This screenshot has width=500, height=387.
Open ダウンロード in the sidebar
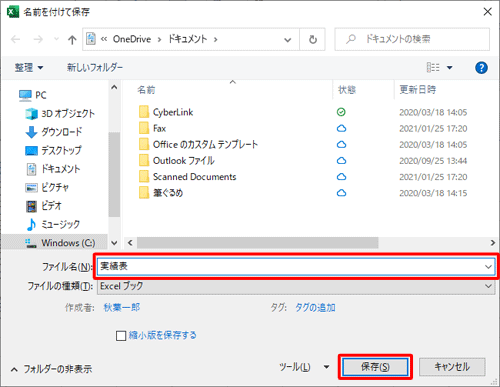(x=53, y=132)
